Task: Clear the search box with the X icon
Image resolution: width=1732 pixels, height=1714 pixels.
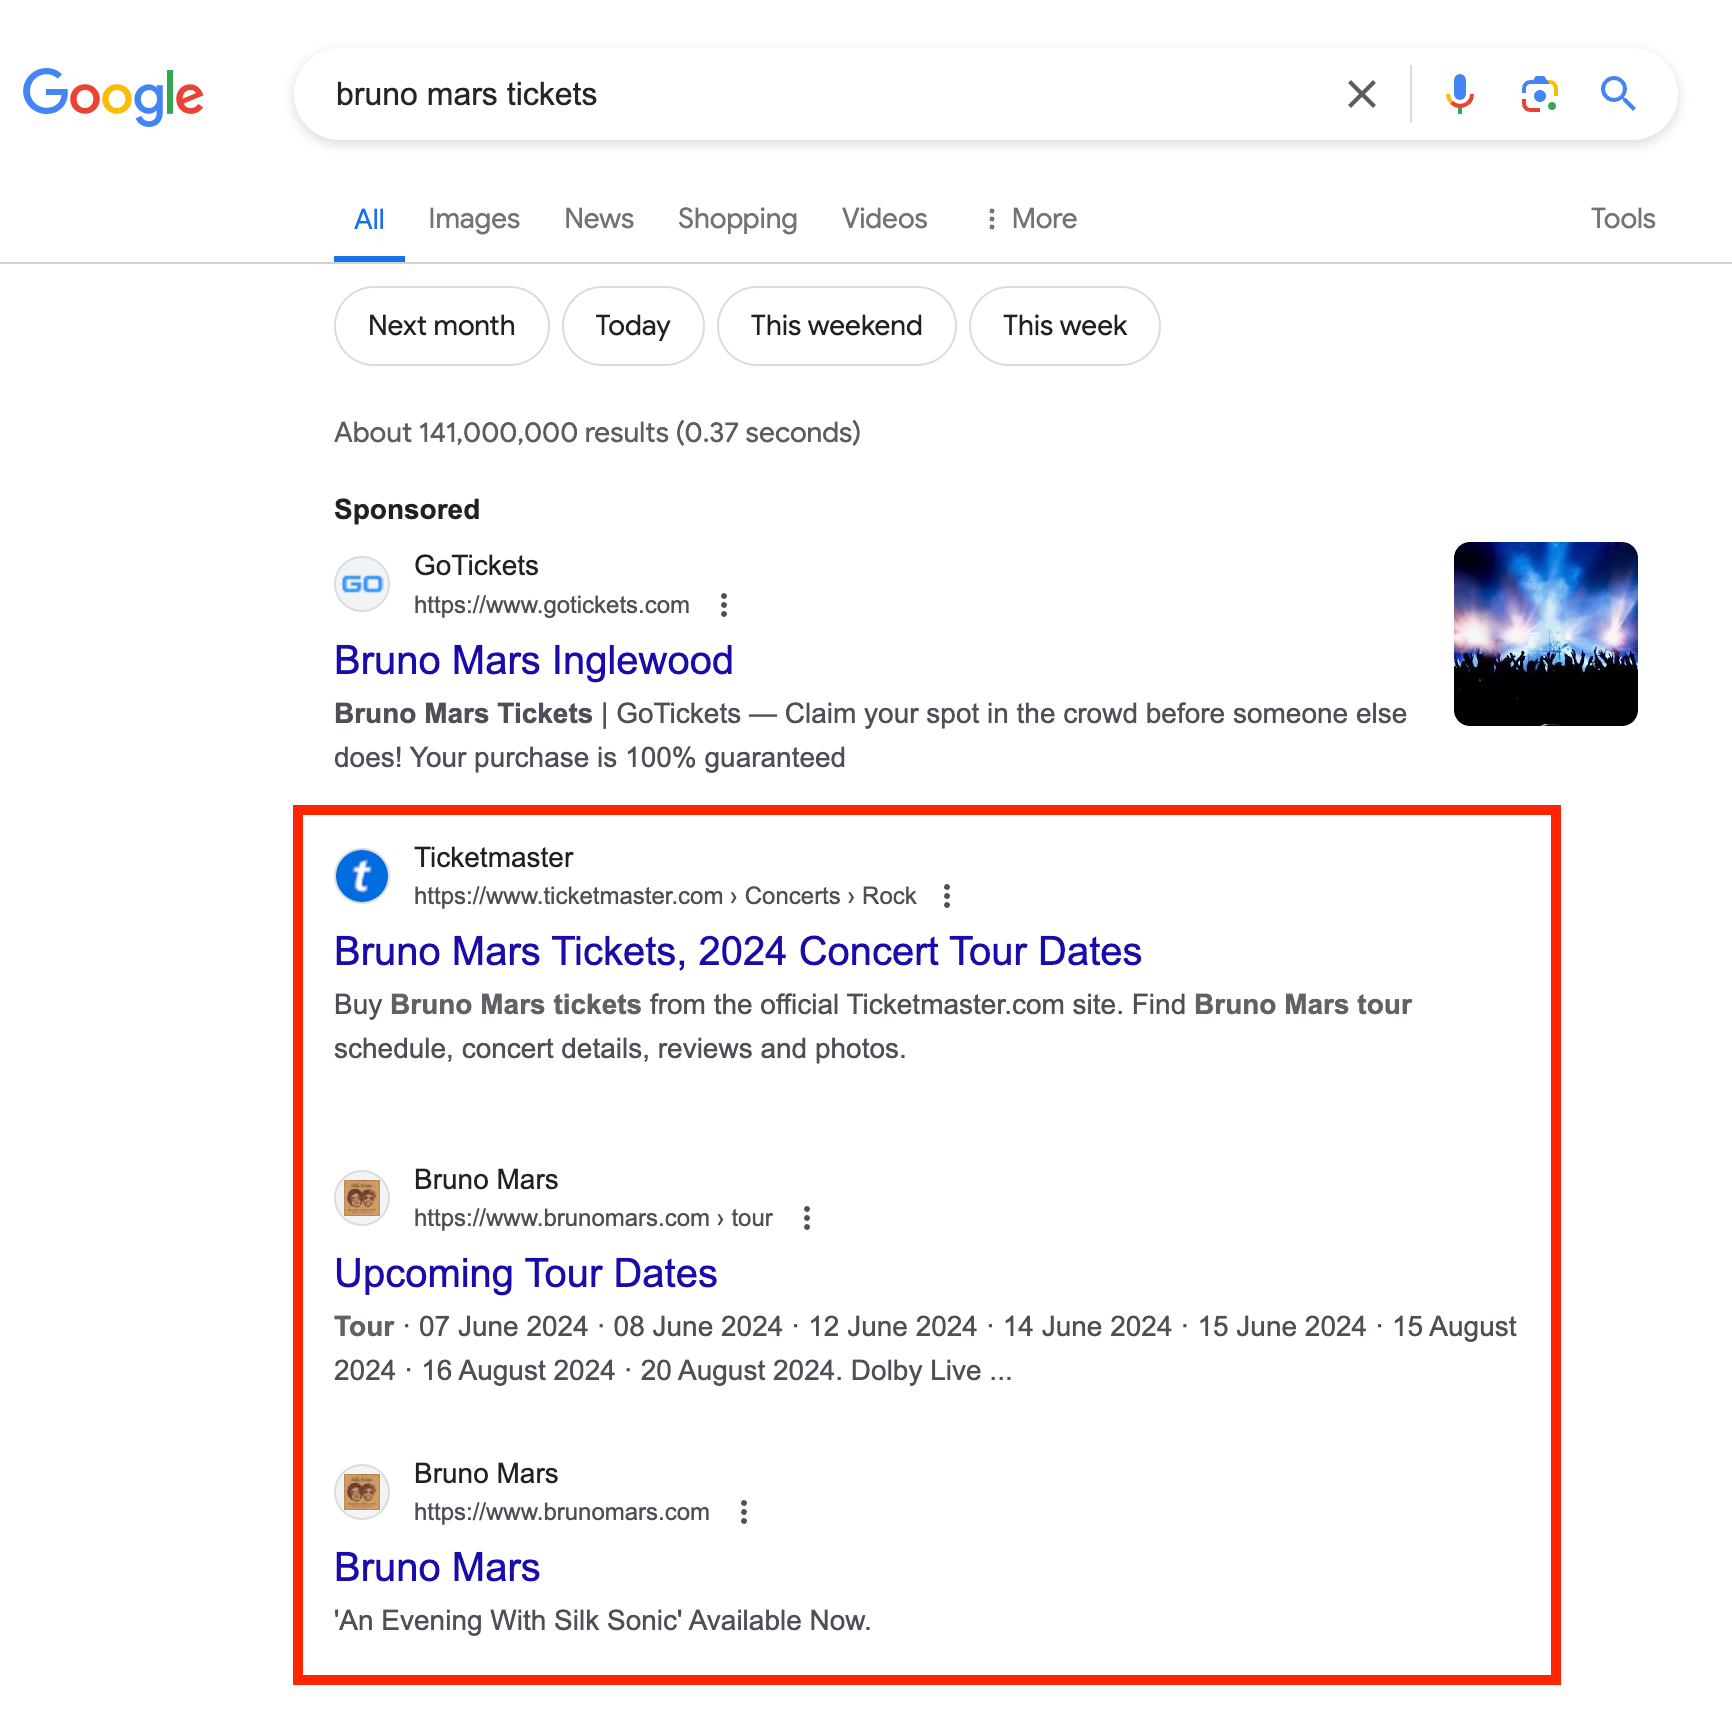Action: (1362, 94)
